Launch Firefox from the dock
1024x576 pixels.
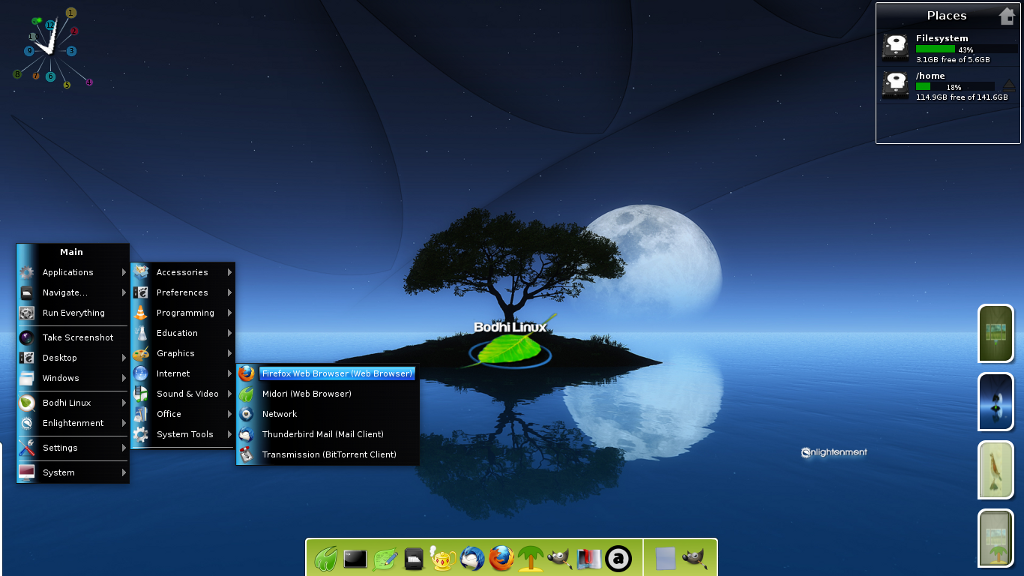[502, 559]
